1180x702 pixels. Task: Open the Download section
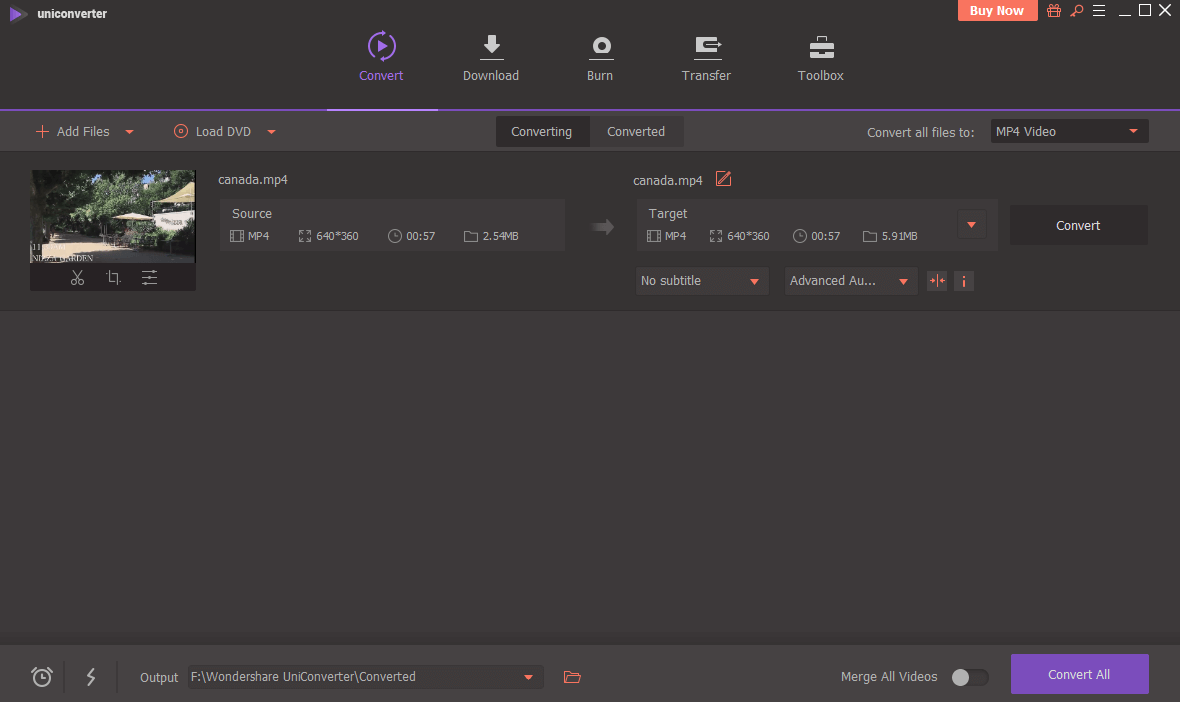491,58
